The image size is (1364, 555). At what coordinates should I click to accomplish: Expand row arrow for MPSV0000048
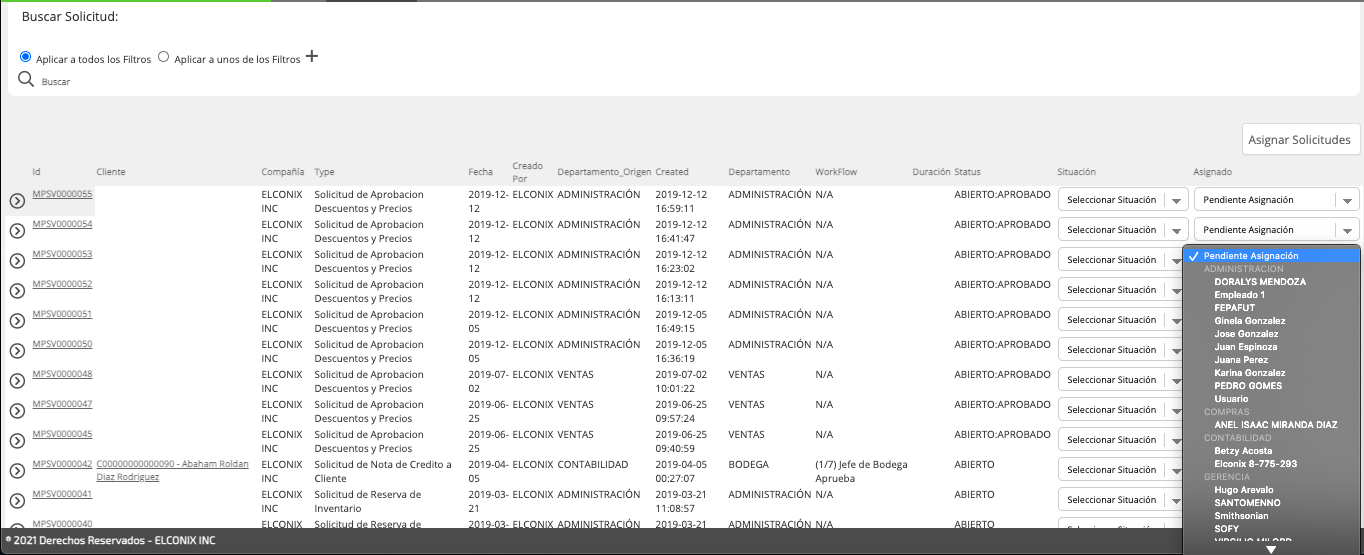[17, 381]
